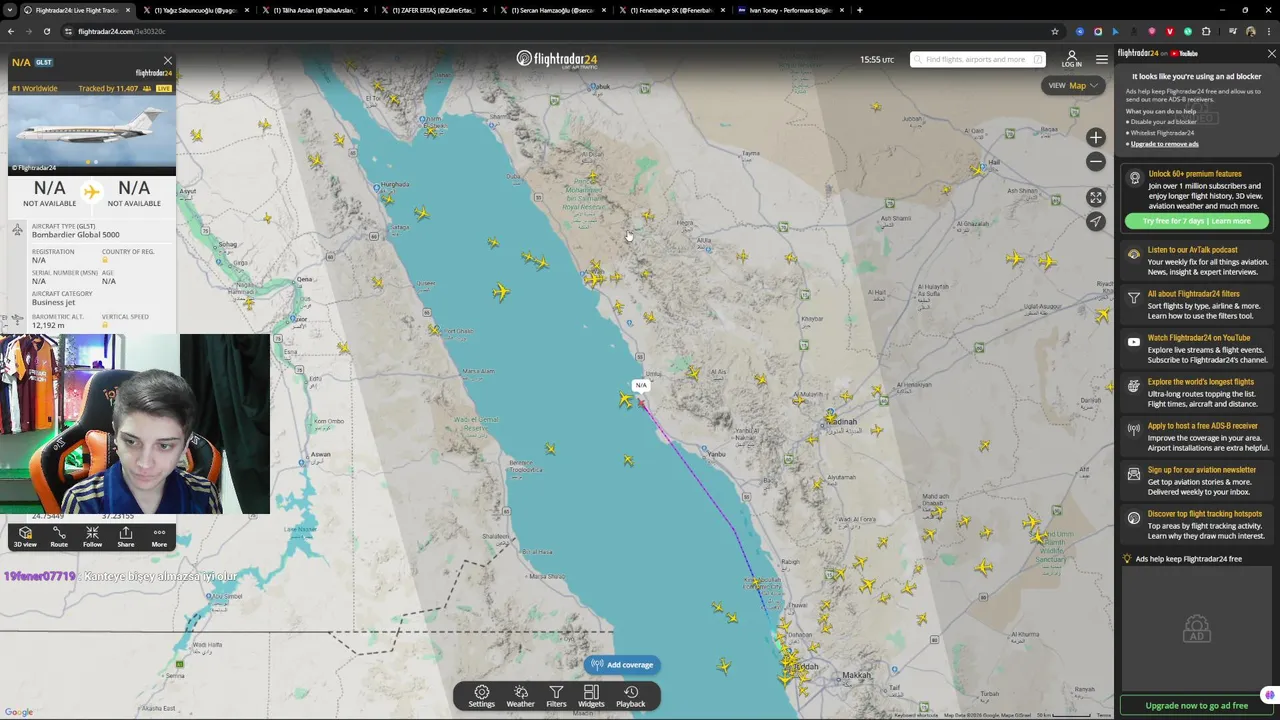Click the Flightradar24 logo
This screenshot has height=720, width=1280.
[x=557, y=60]
